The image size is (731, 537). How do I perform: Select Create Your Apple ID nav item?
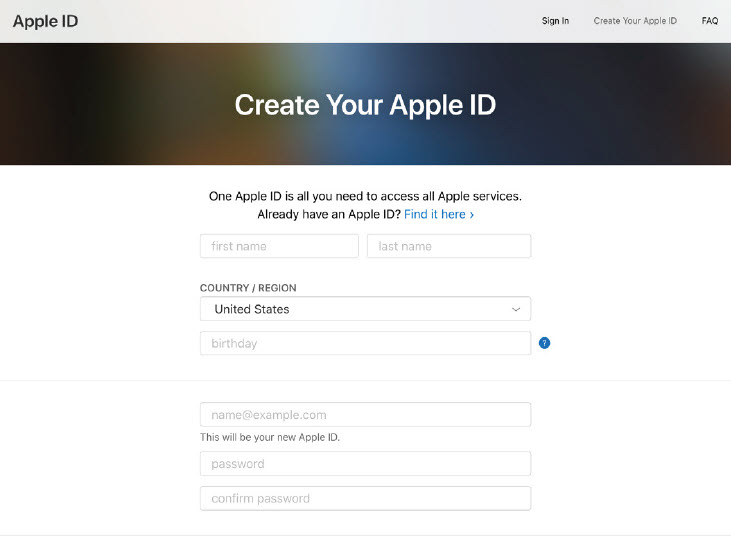coord(635,21)
